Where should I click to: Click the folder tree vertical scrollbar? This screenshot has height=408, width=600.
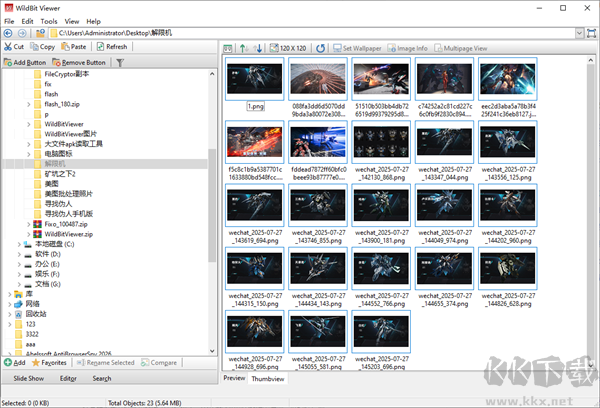point(212,205)
